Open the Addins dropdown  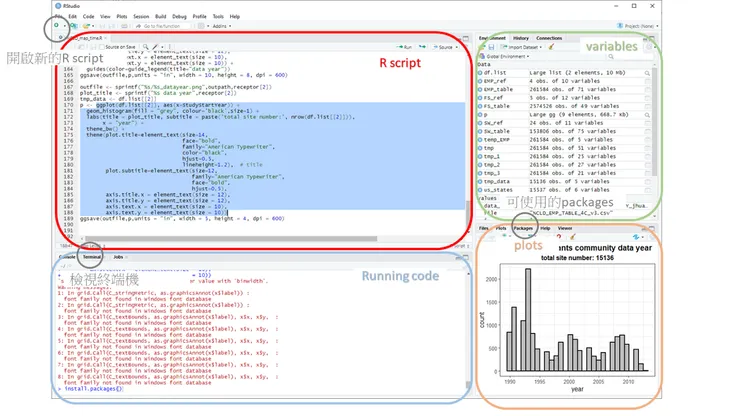[222, 26]
